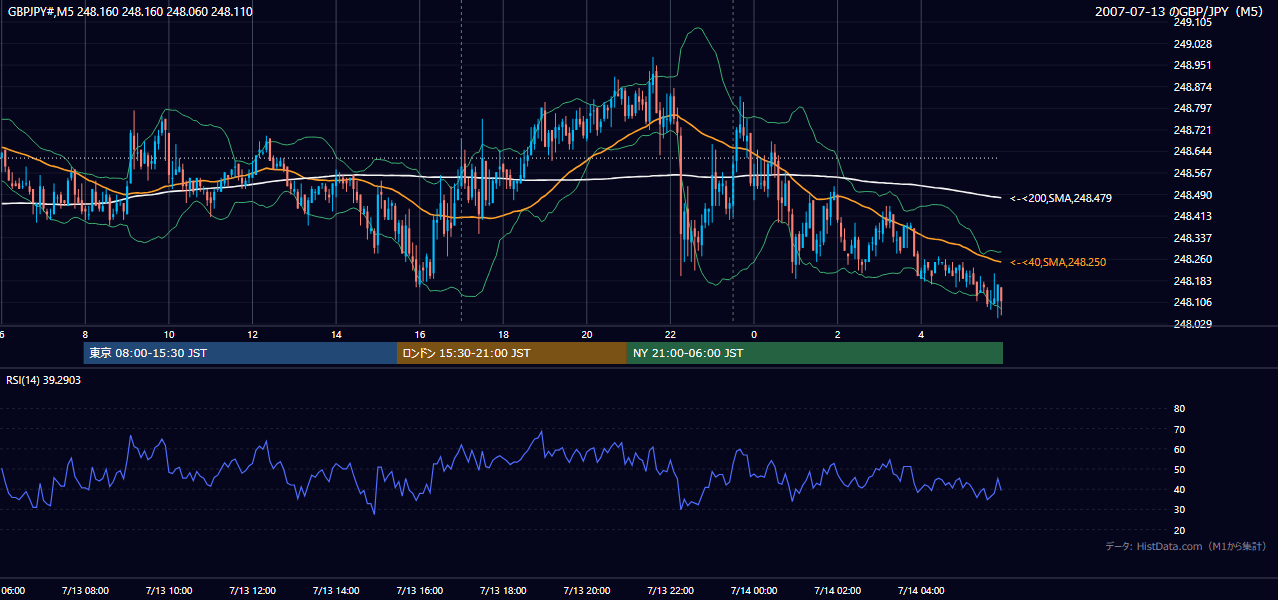Click RSI scale value 30
Viewport: 1278px width, 600px height.
(x=1179, y=510)
